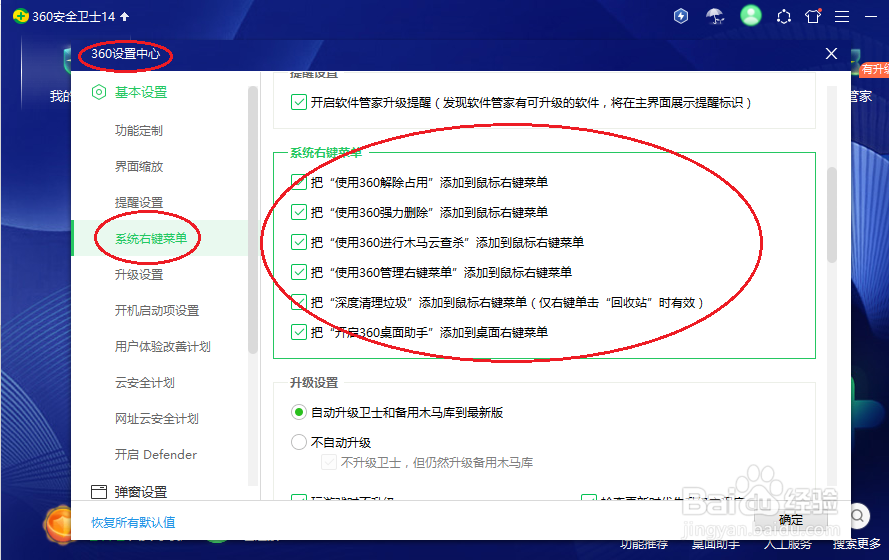Image resolution: width=889 pixels, height=560 pixels.
Task: Close the 360设置中心 dialog
Action: 831,53
